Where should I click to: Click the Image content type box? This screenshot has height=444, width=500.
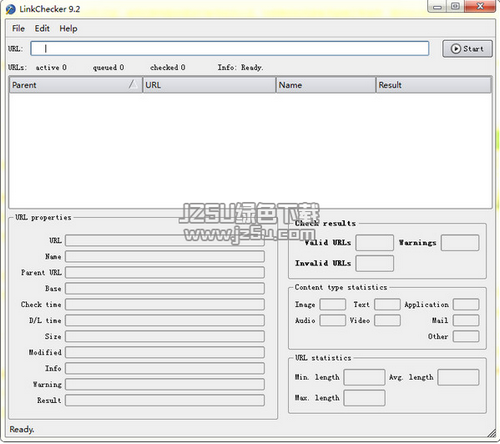pyautogui.click(x=333, y=304)
